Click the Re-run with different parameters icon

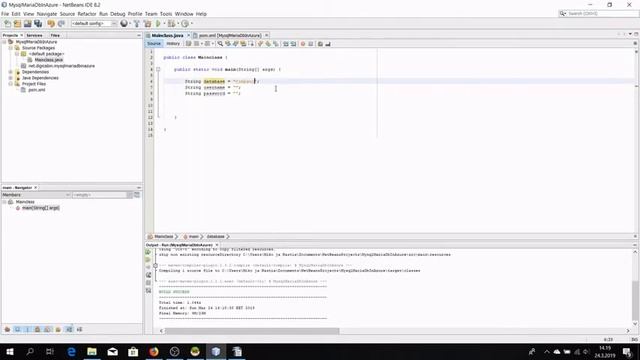click(x=148, y=260)
